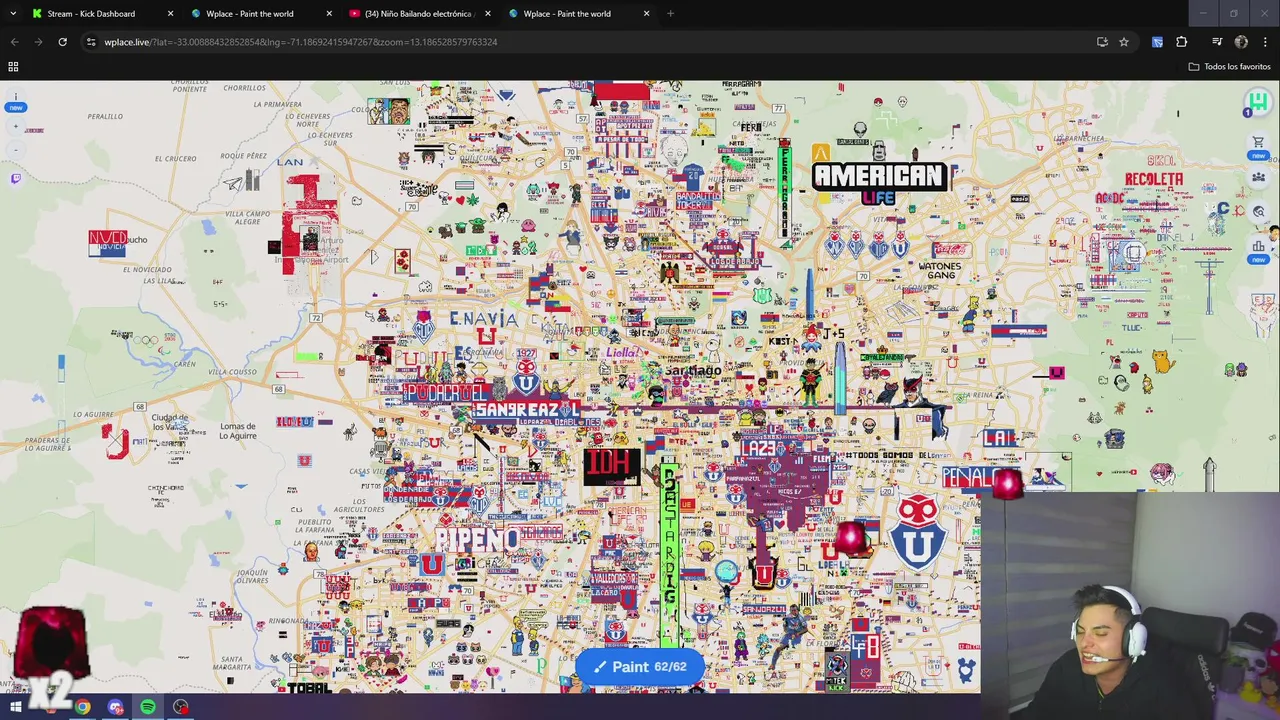Reload the current page

62,42
